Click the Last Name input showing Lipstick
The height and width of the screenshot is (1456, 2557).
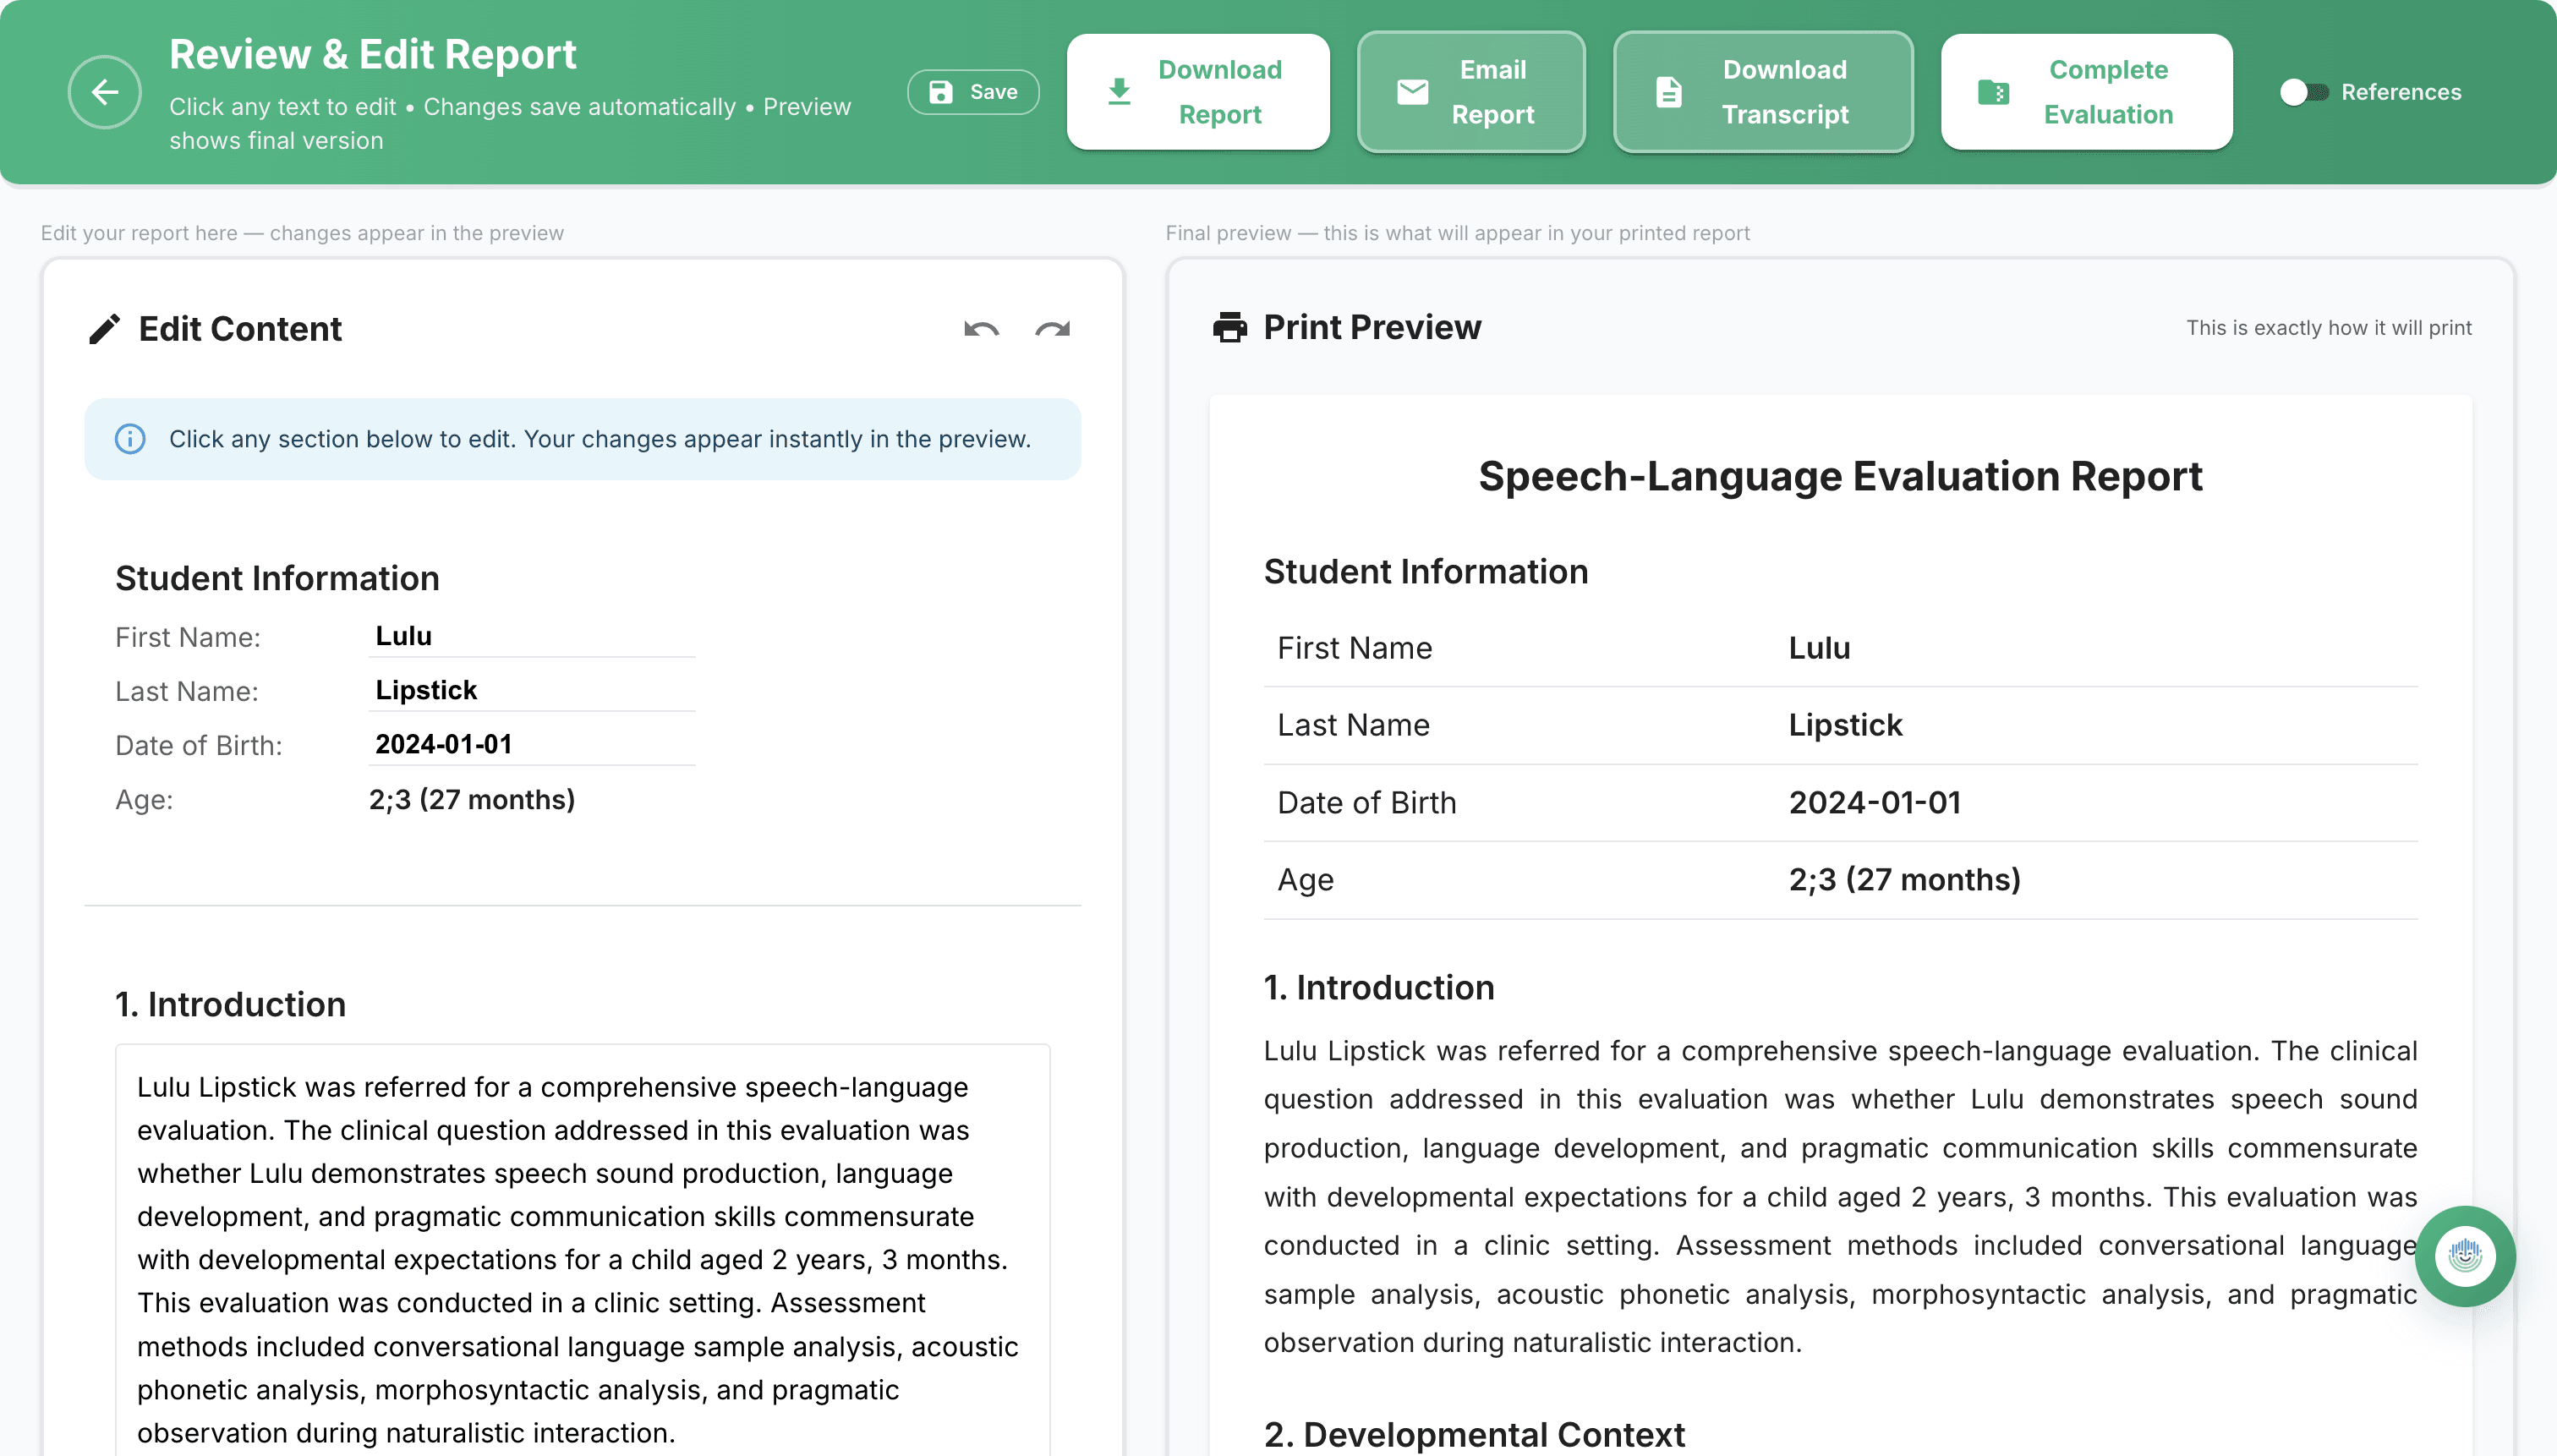pos(532,690)
